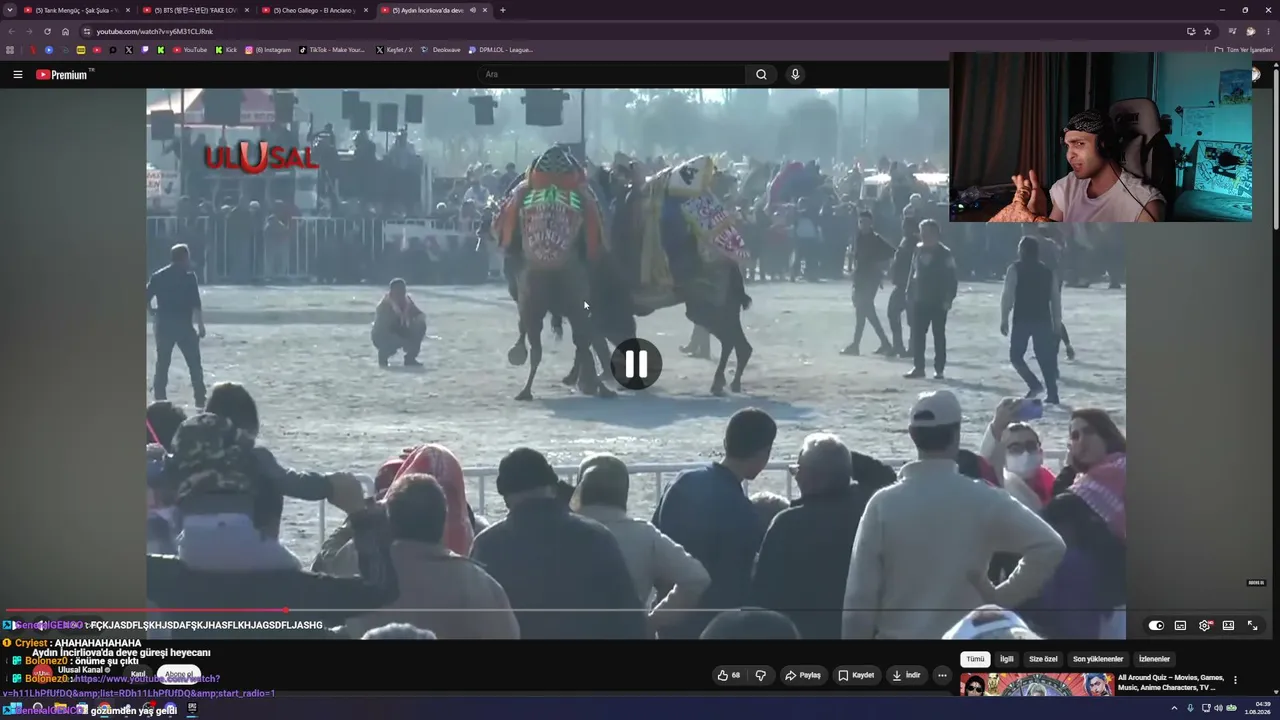Click the Paylaş share button

tap(803, 675)
